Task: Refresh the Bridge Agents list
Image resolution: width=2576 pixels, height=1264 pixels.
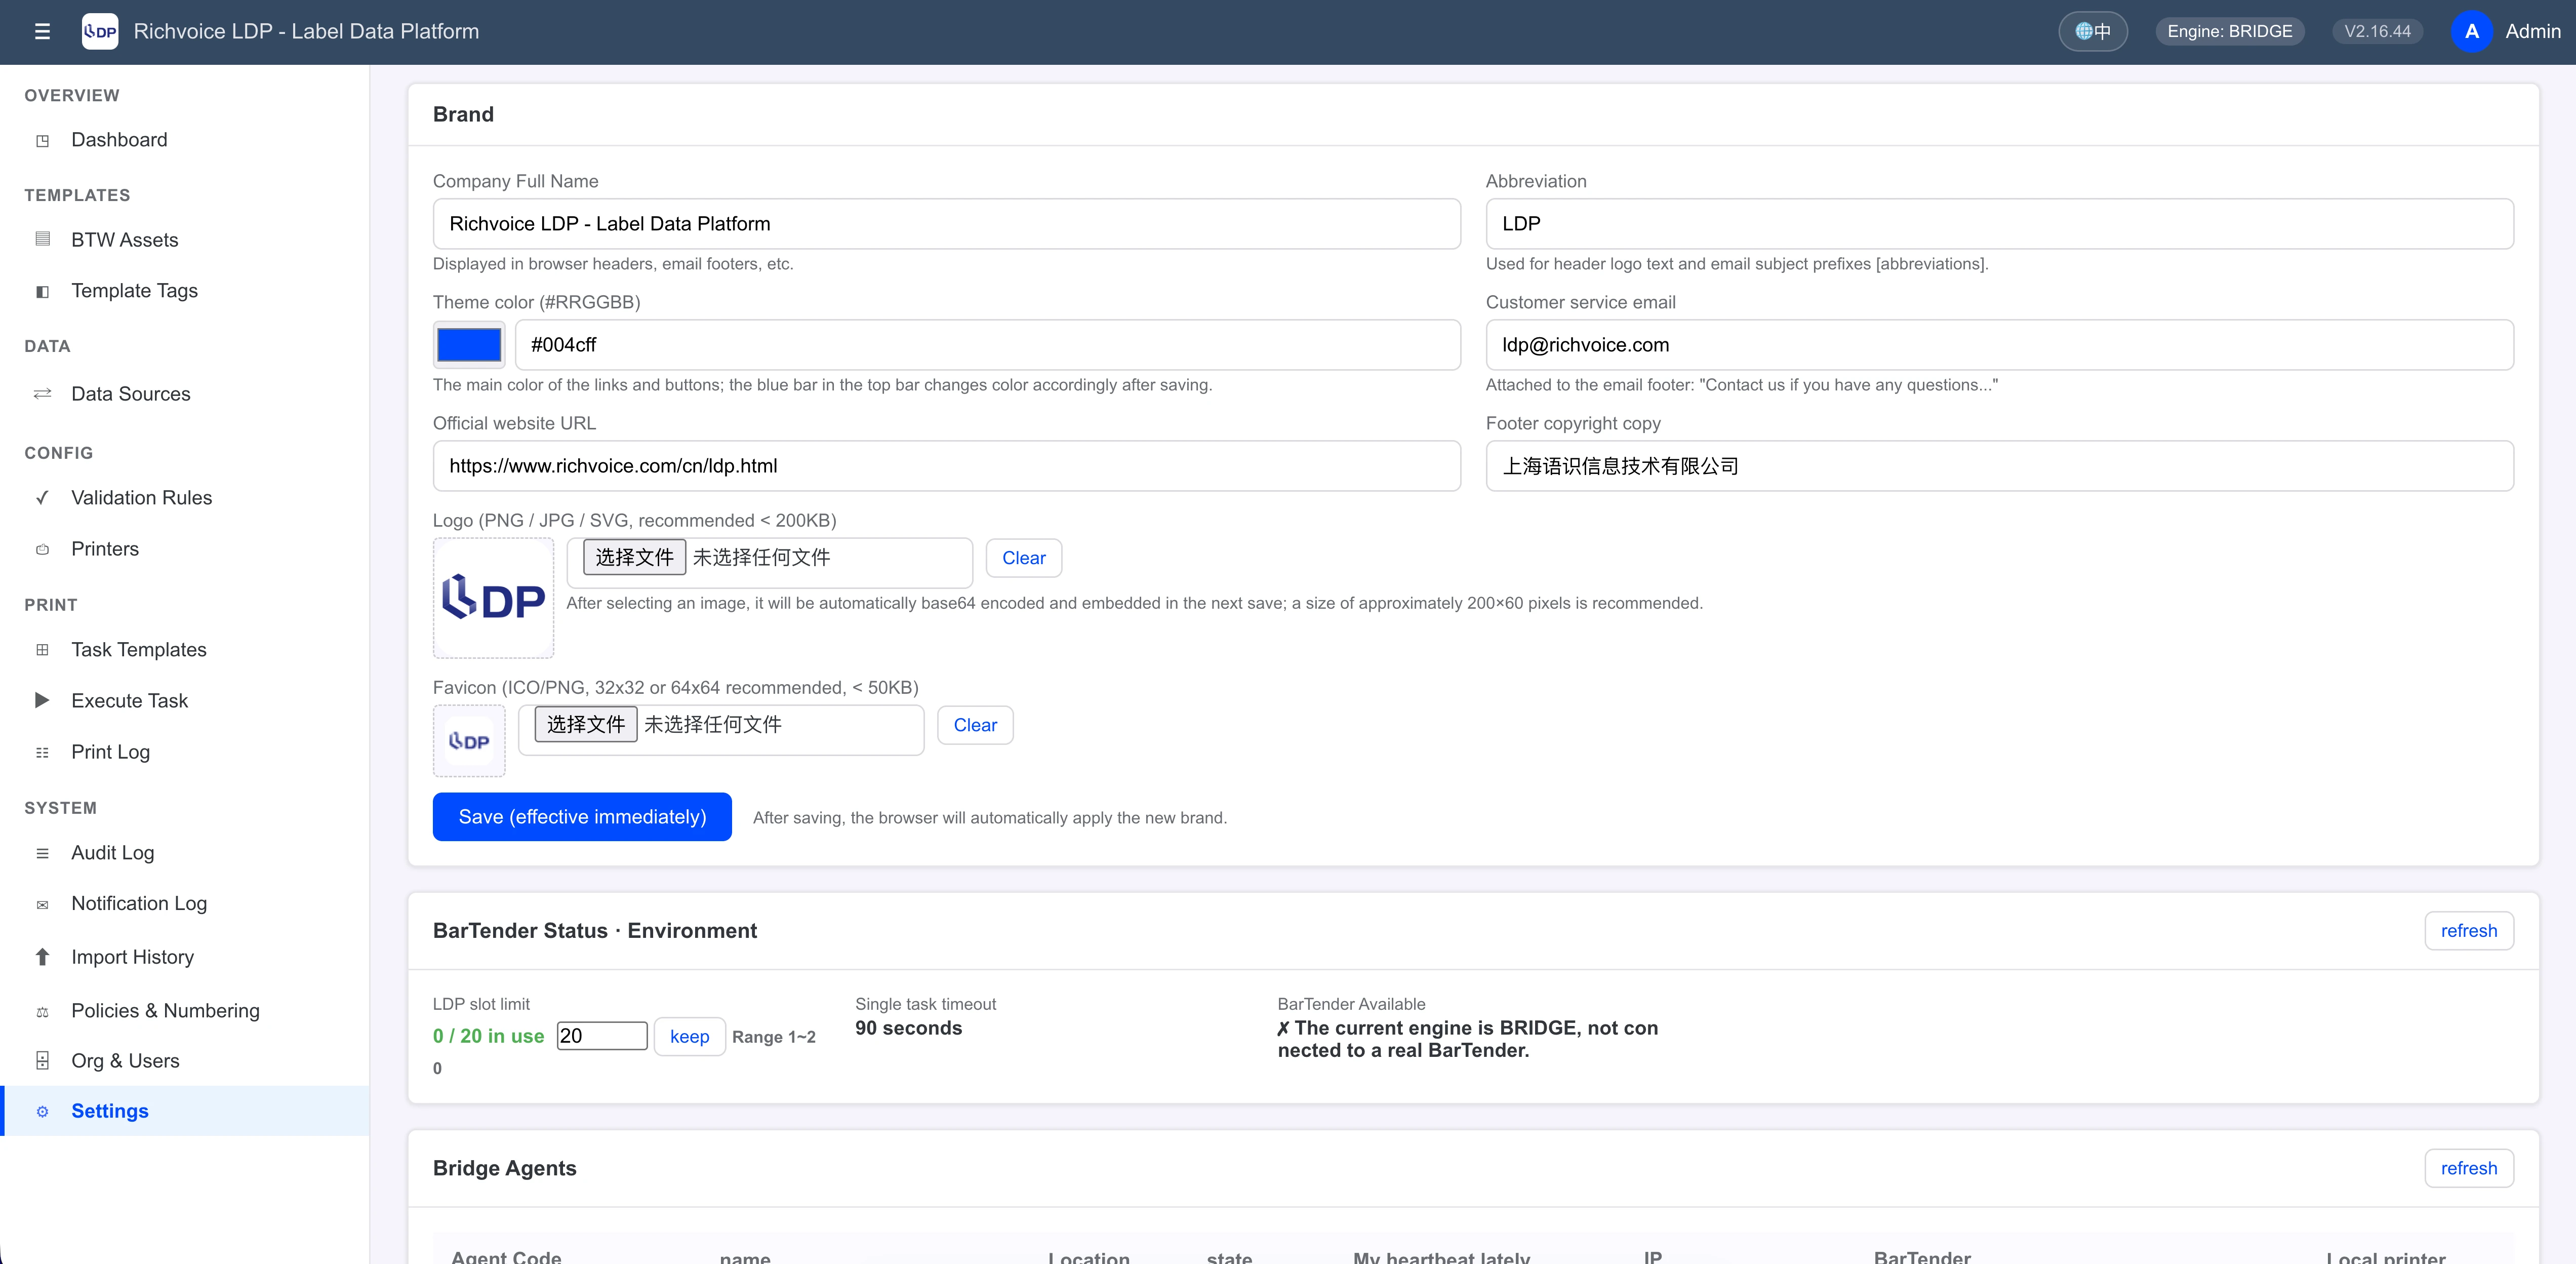Action: (2469, 1168)
